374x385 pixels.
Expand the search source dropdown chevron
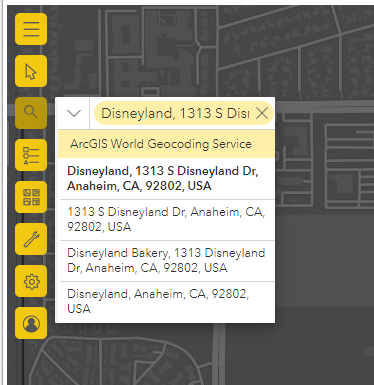coord(74,113)
